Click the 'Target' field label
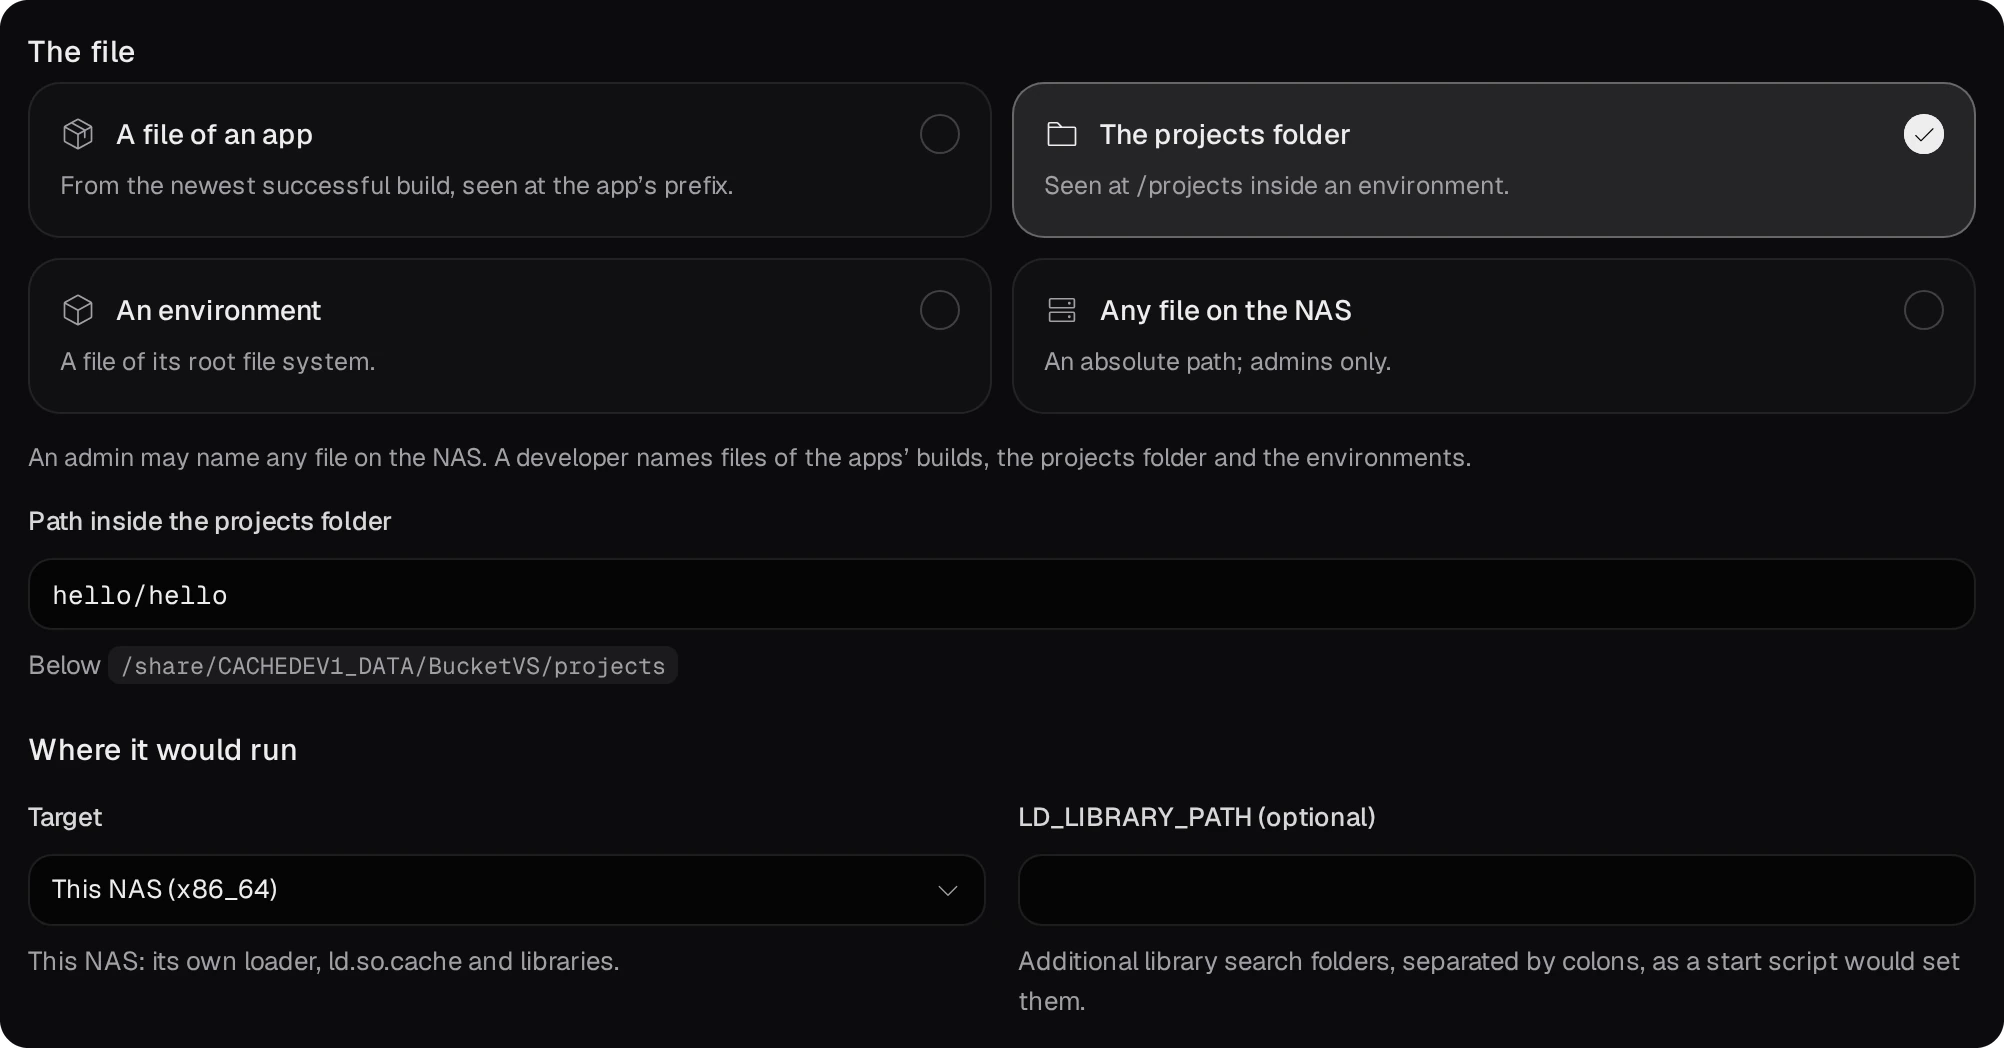Image resolution: width=2004 pixels, height=1048 pixels. (65, 817)
